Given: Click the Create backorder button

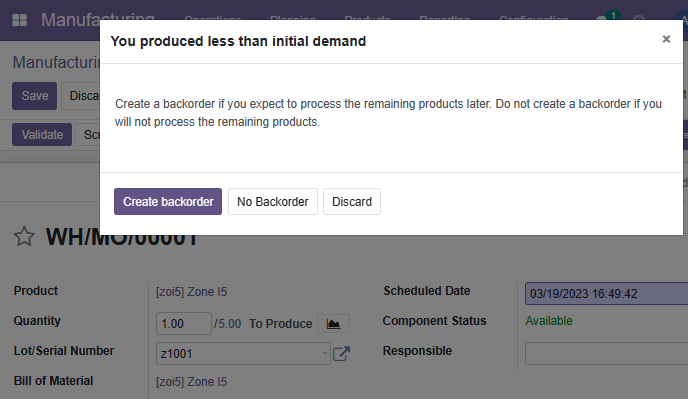Looking at the screenshot, I should pyautogui.click(x=168, y=201).
